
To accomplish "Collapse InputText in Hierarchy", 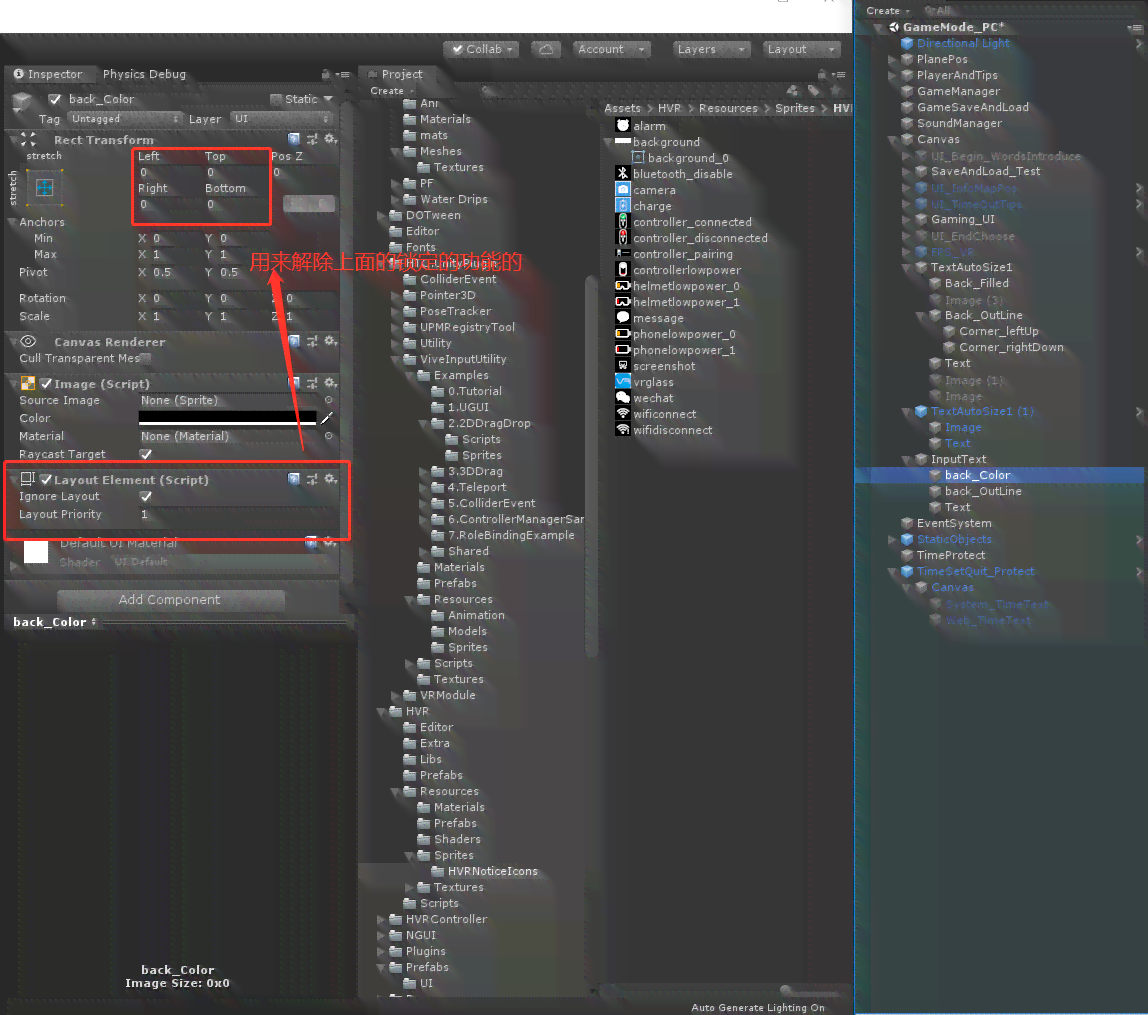I will [906, 459].
